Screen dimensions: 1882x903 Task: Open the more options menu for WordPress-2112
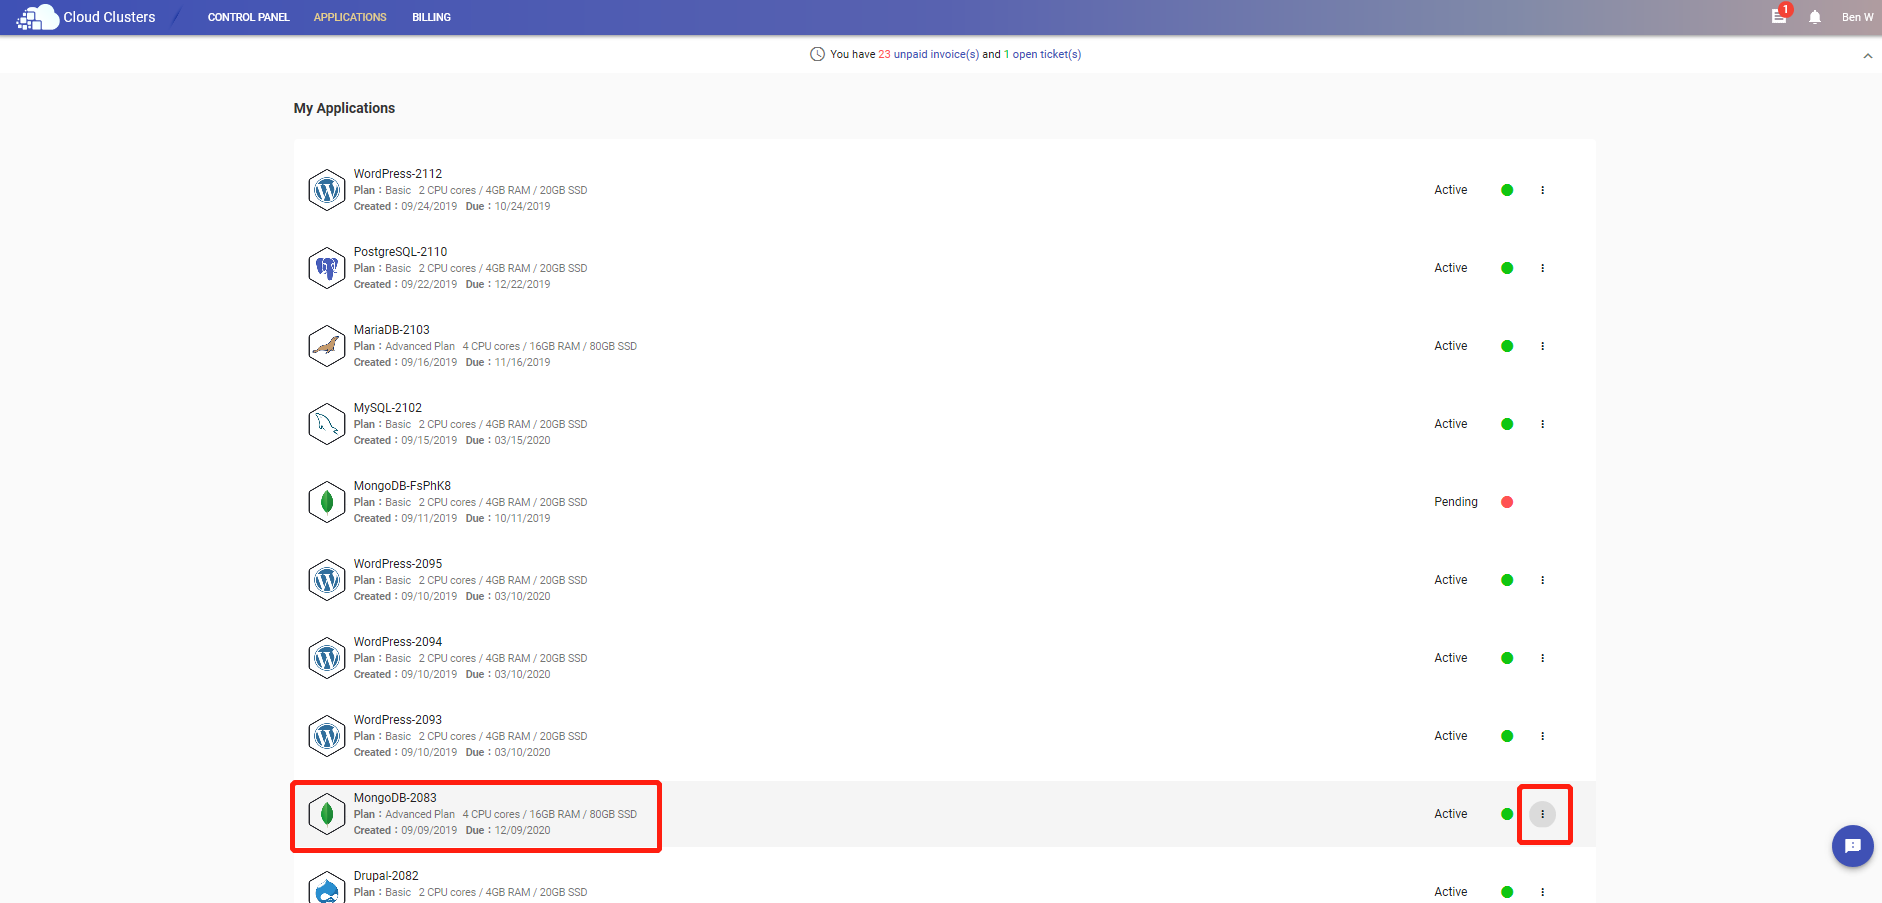[1542, 190]
